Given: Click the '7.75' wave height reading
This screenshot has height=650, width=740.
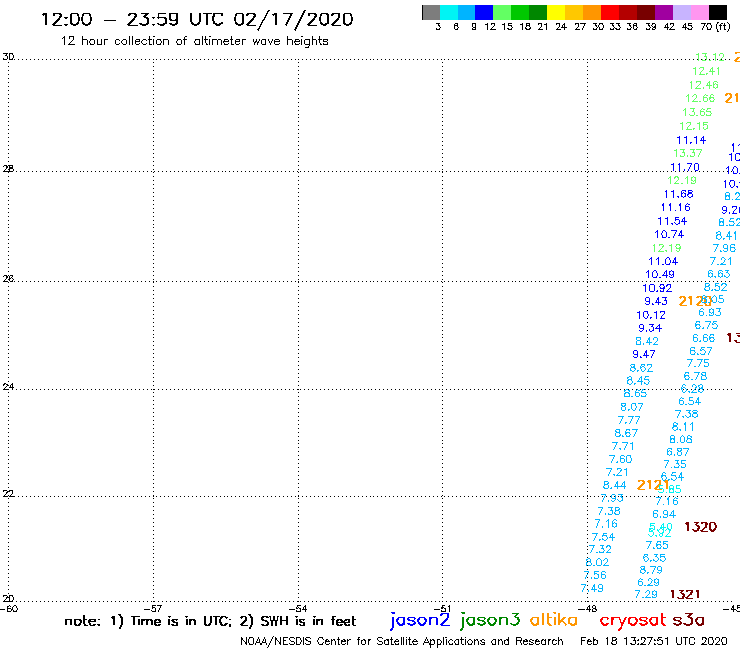Looking at the screenshot, I should click(x=698, y=363).
